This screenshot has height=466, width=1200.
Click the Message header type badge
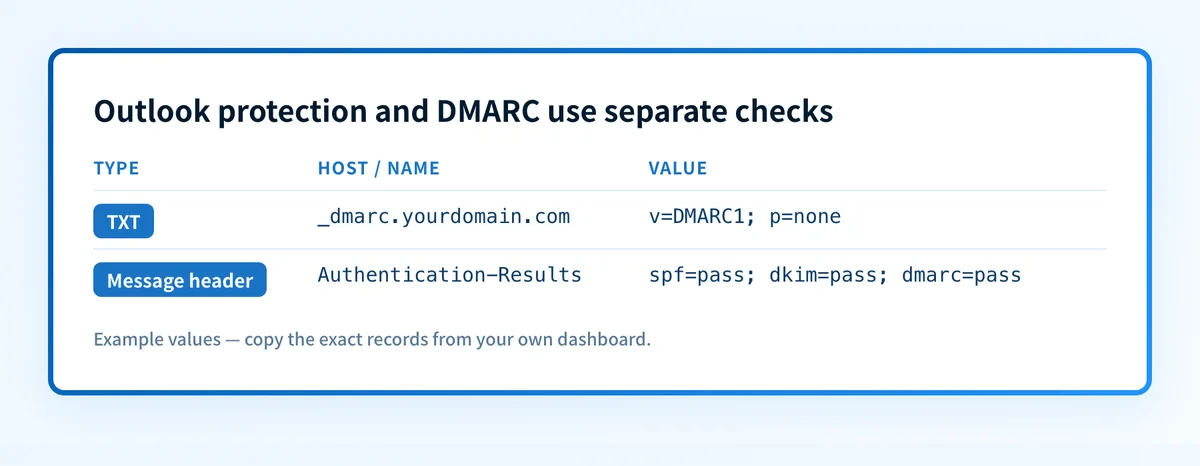[x=180, y=280]
